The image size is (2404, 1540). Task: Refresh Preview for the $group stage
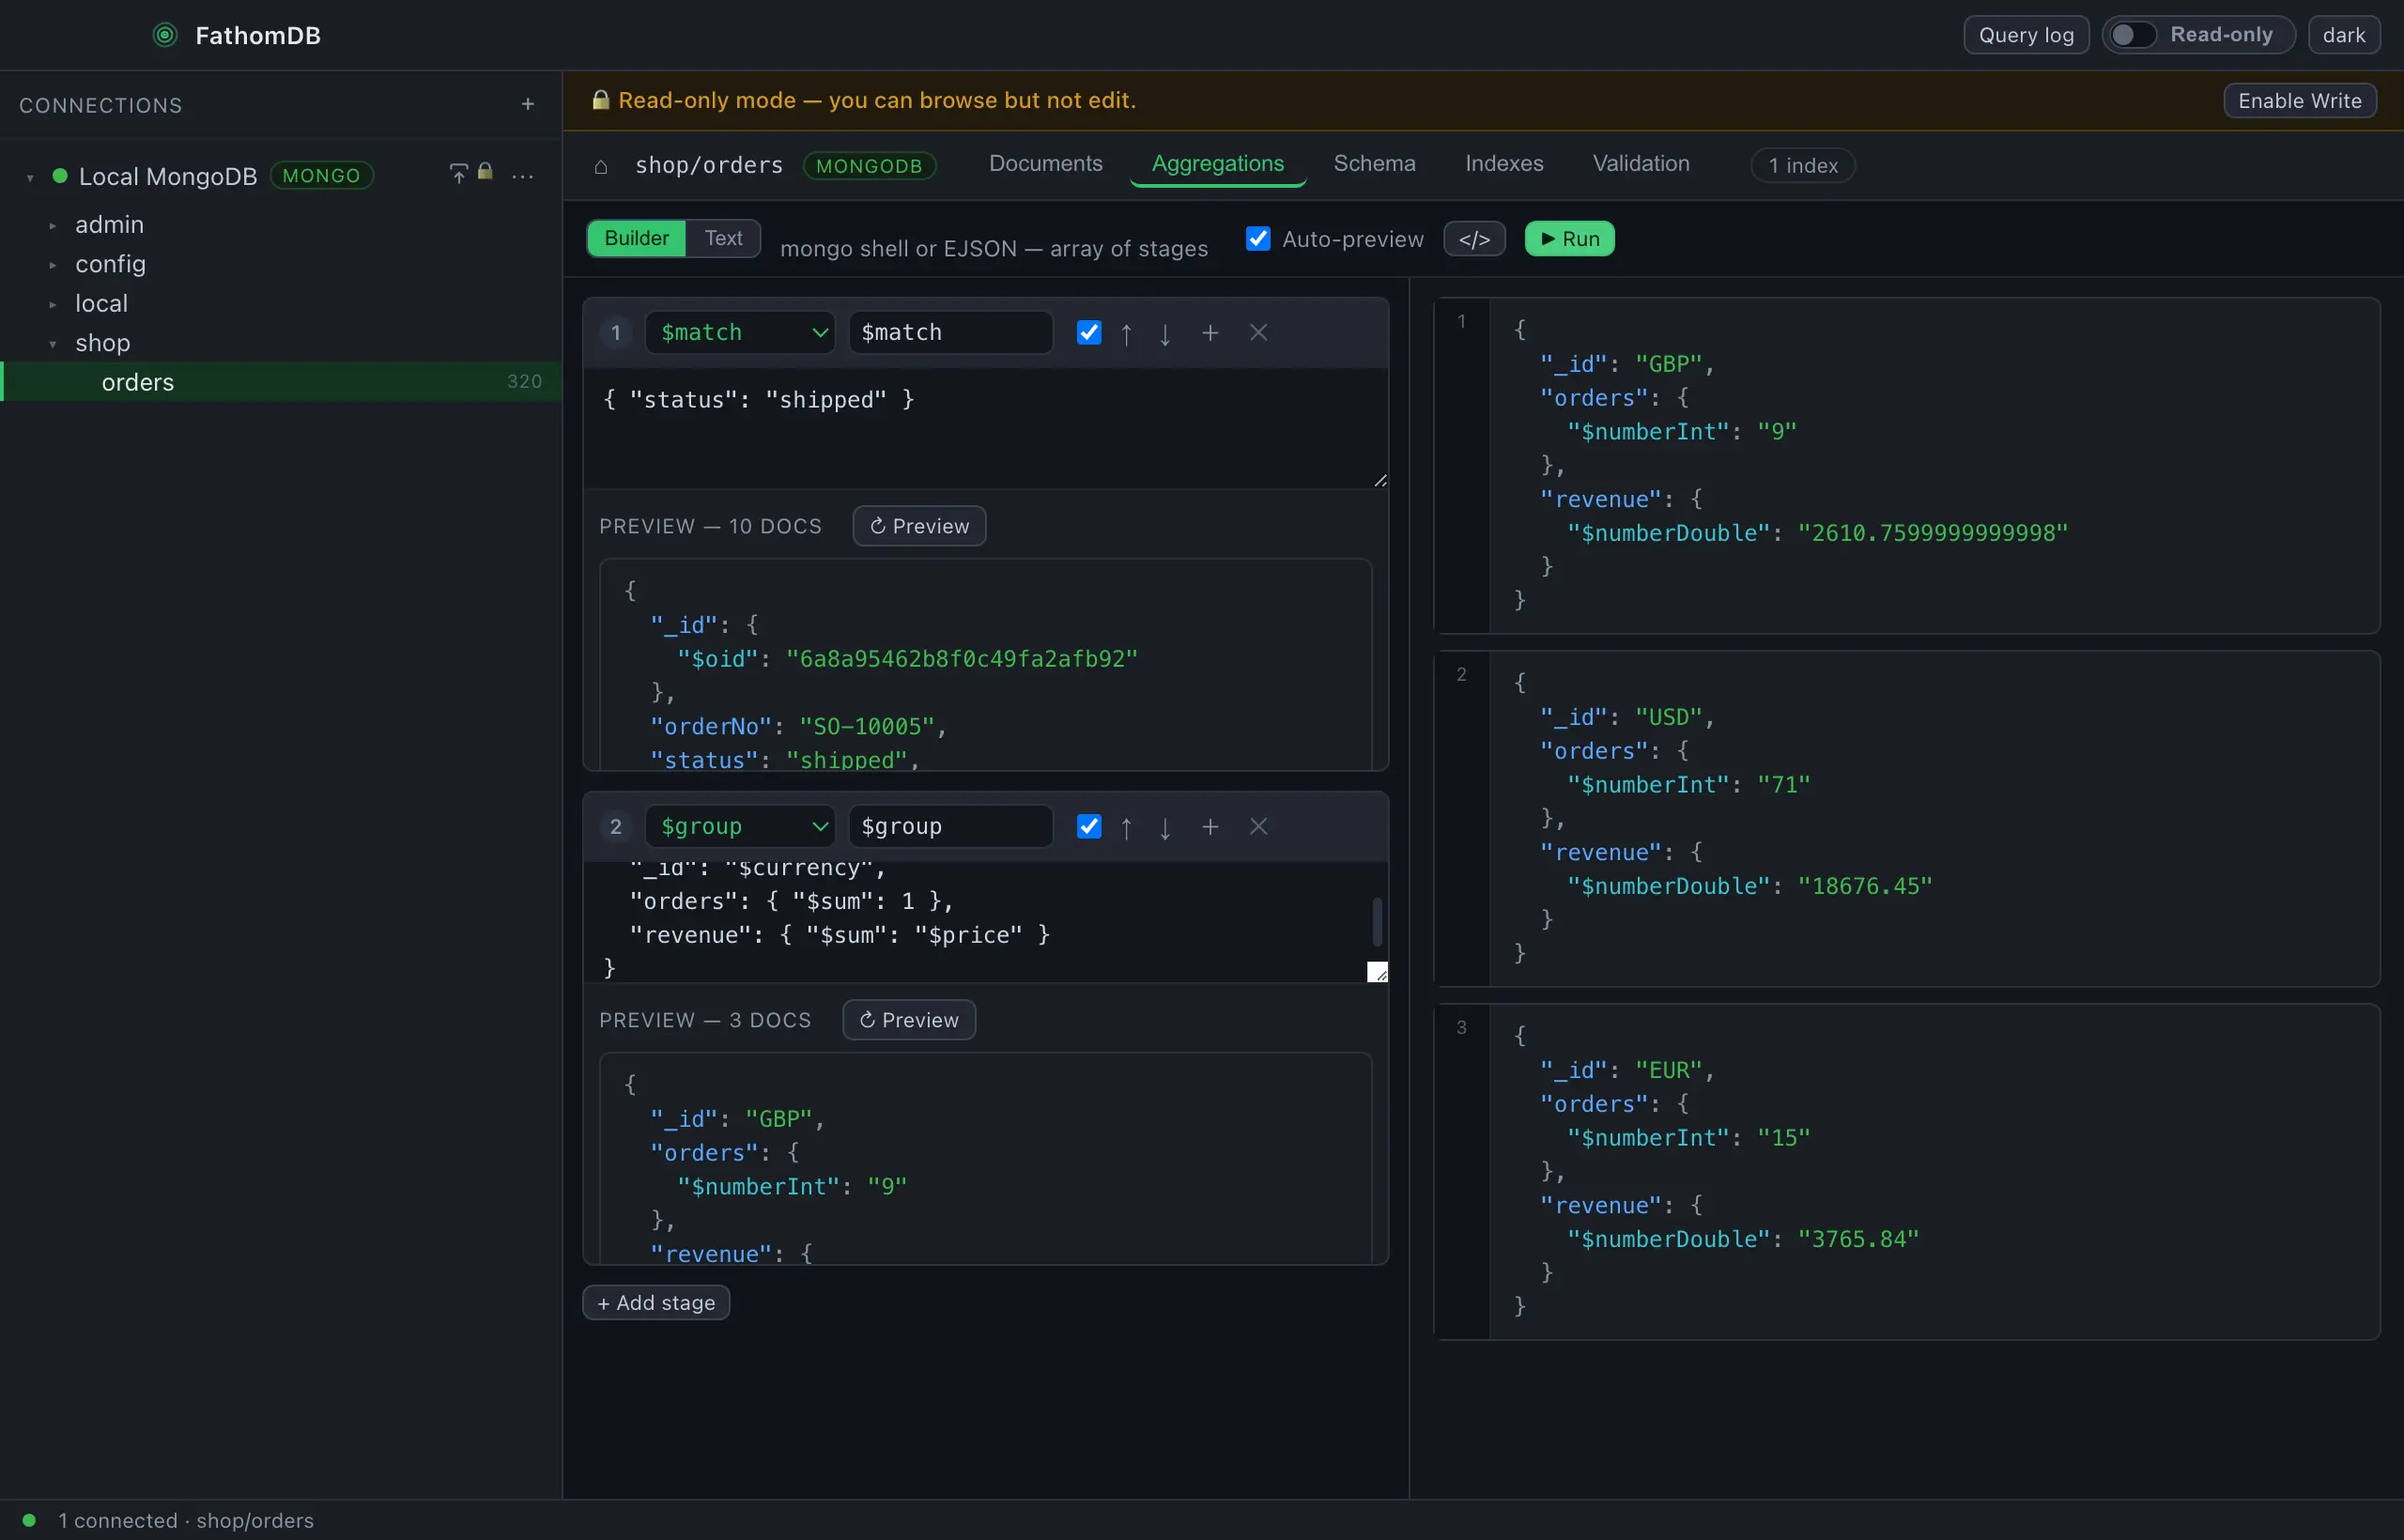point(908,1020)
